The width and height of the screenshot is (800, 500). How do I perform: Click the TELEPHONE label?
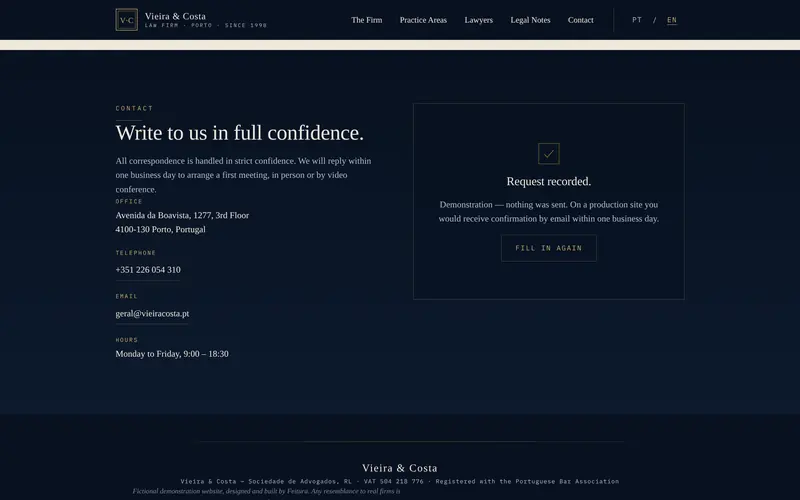[136, 253]
